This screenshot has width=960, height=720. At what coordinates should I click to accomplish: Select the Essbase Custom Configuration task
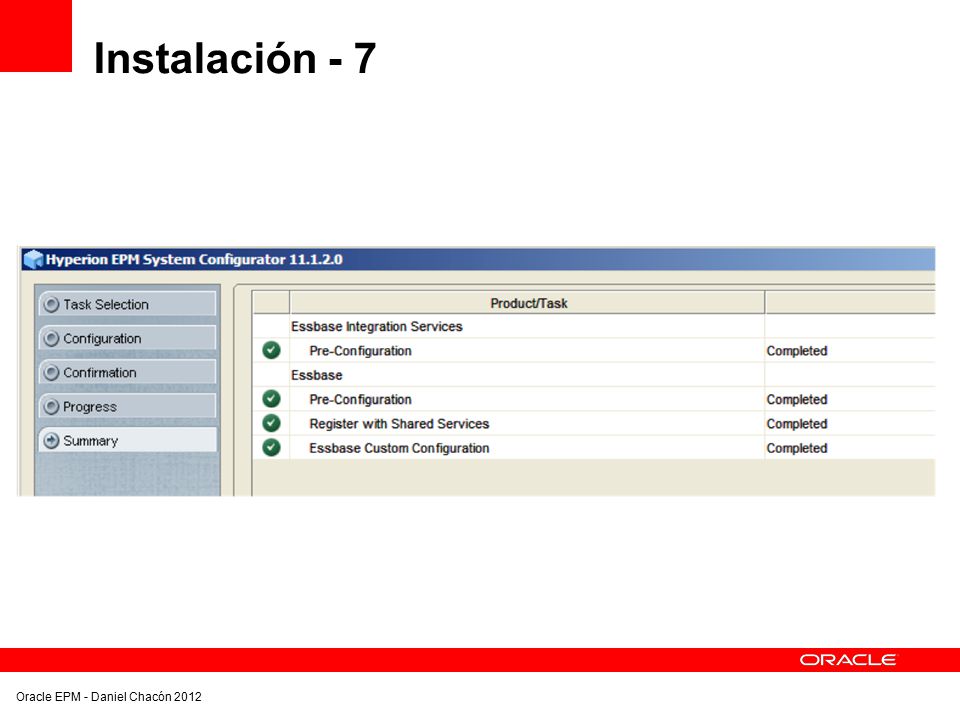tap(399, 448)
